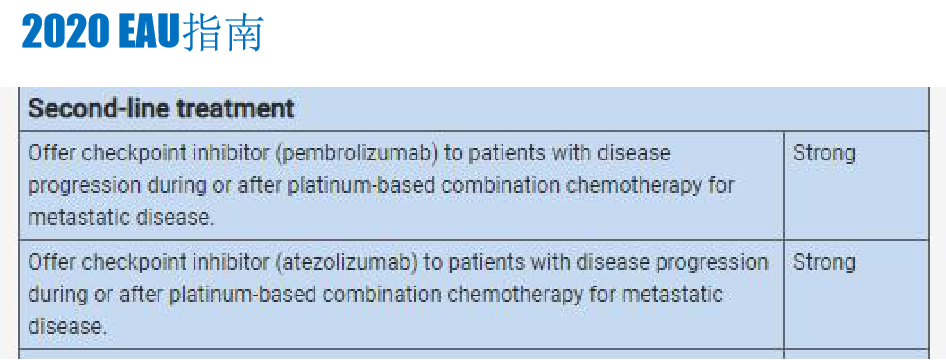The width and height of the screenshot is (946, 360).
Task: Click 'Offer checkpoint inhibitor' in first row
Action: (148, 153)
